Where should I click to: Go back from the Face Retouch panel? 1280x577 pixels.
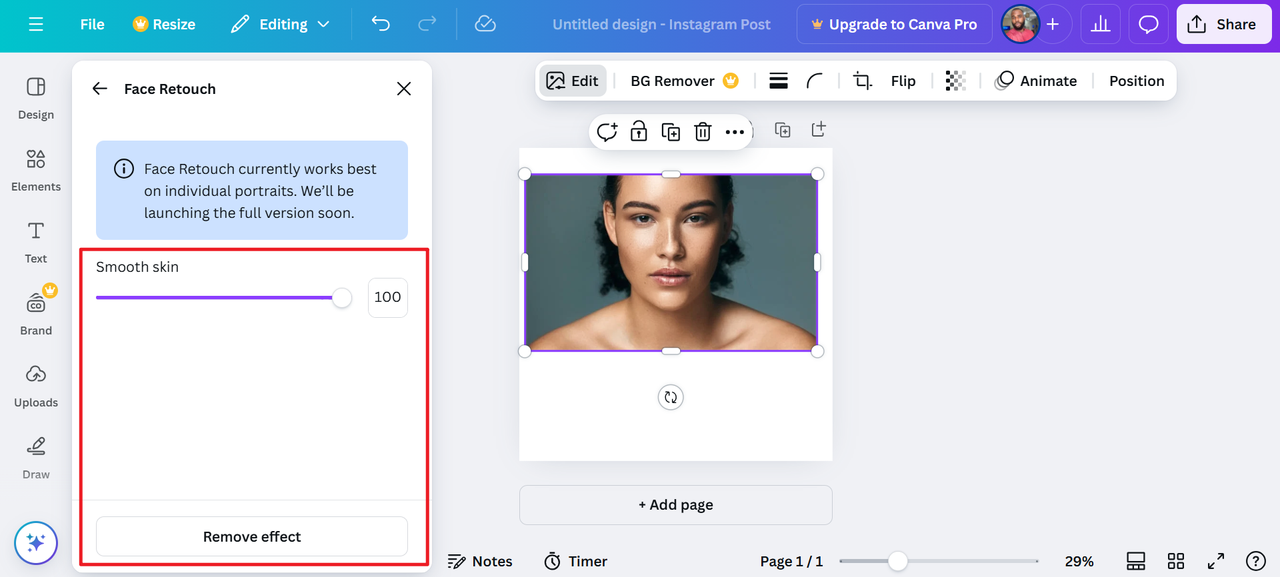pyautogui.click(x=100, y=89)
